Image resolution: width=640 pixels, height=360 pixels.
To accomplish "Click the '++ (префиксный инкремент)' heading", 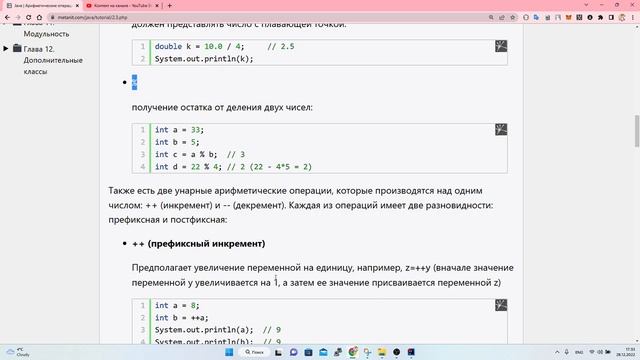I will (x=198, y=243).
